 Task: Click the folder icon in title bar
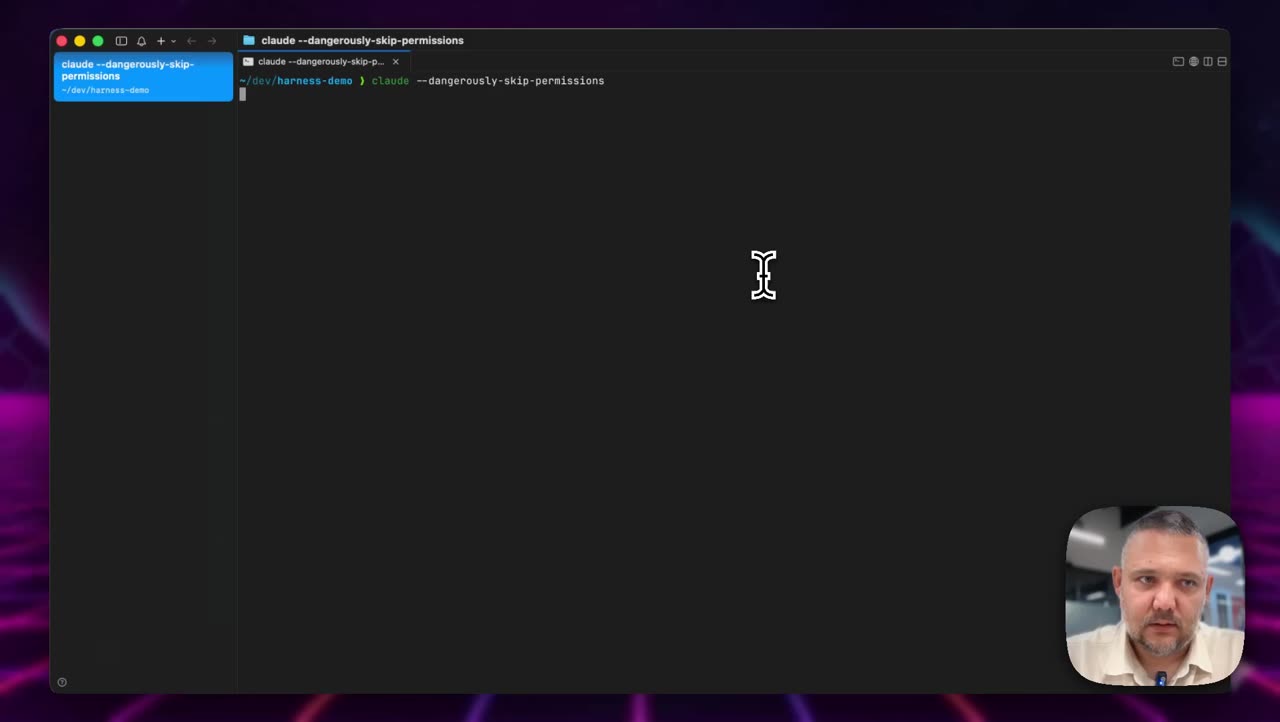[x=249, y=40]
